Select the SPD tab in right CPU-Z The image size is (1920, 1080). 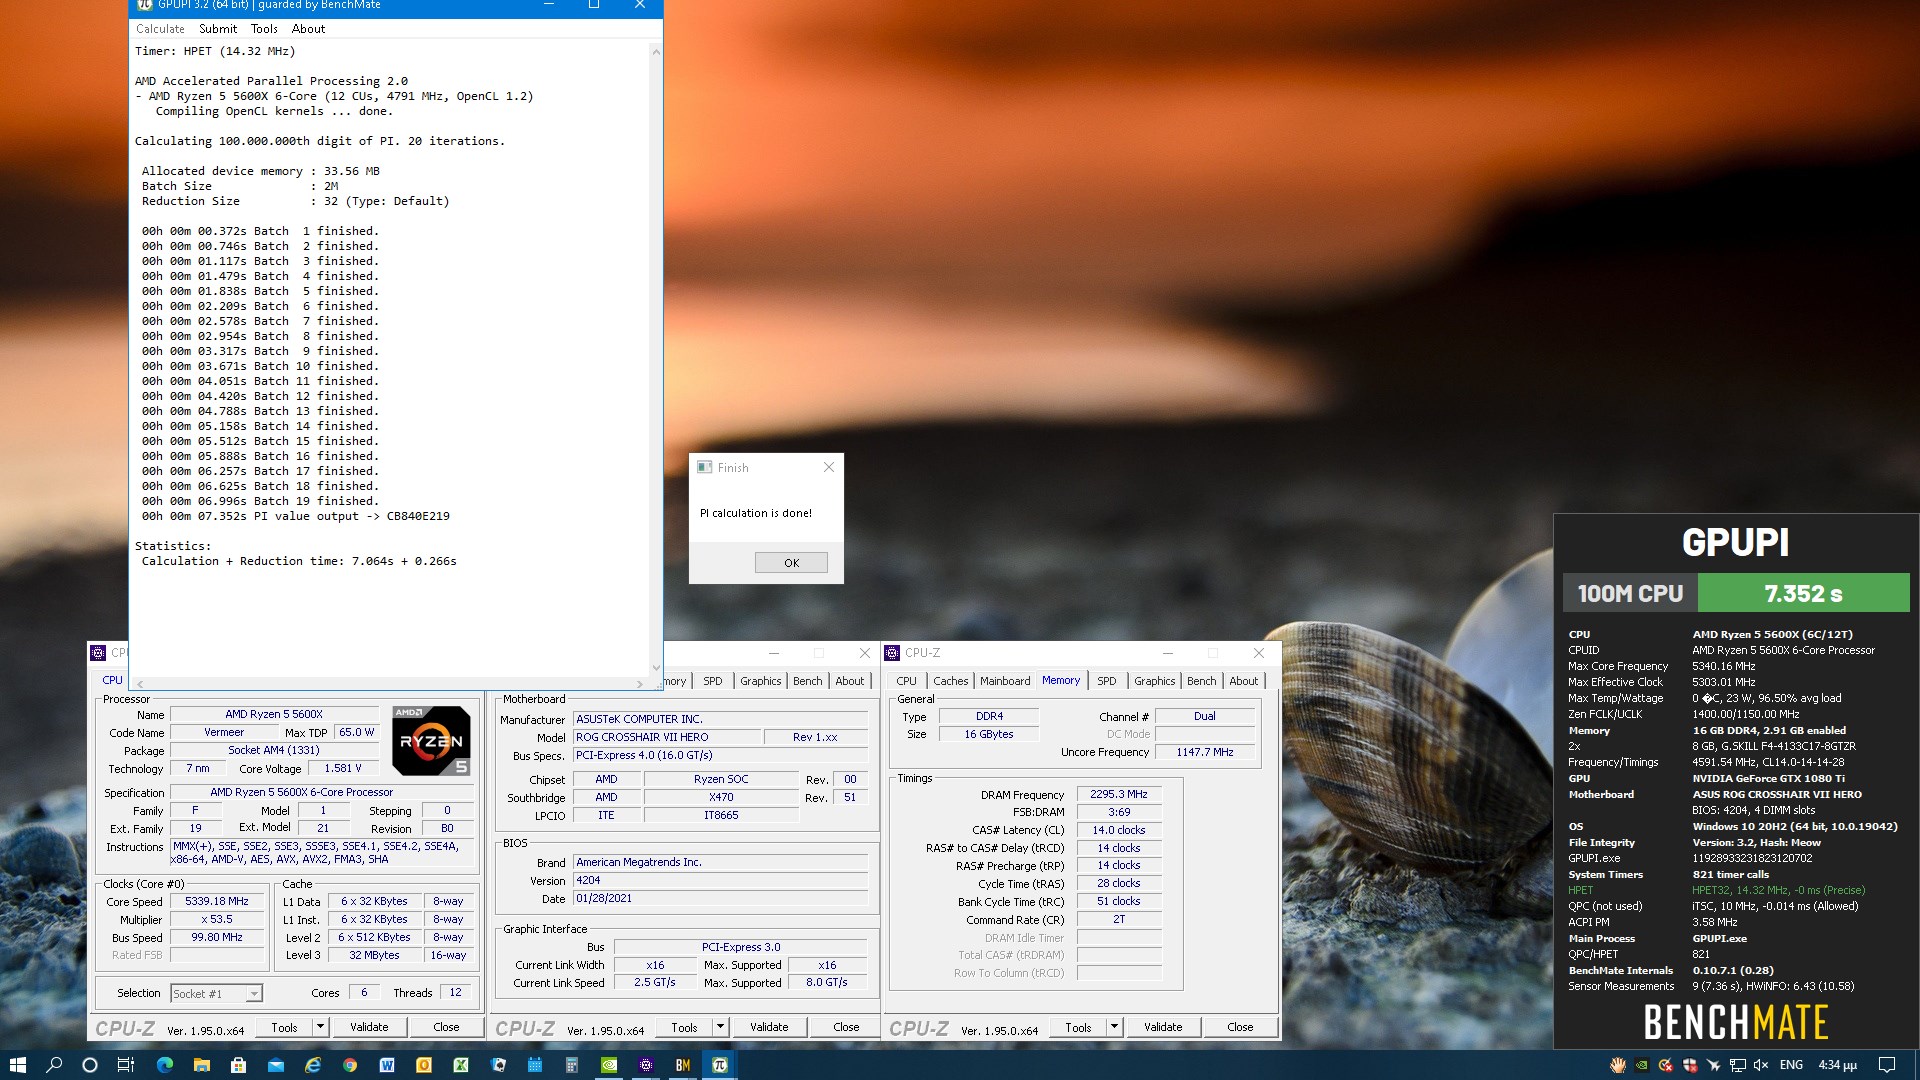click(x=1106, y=681)
